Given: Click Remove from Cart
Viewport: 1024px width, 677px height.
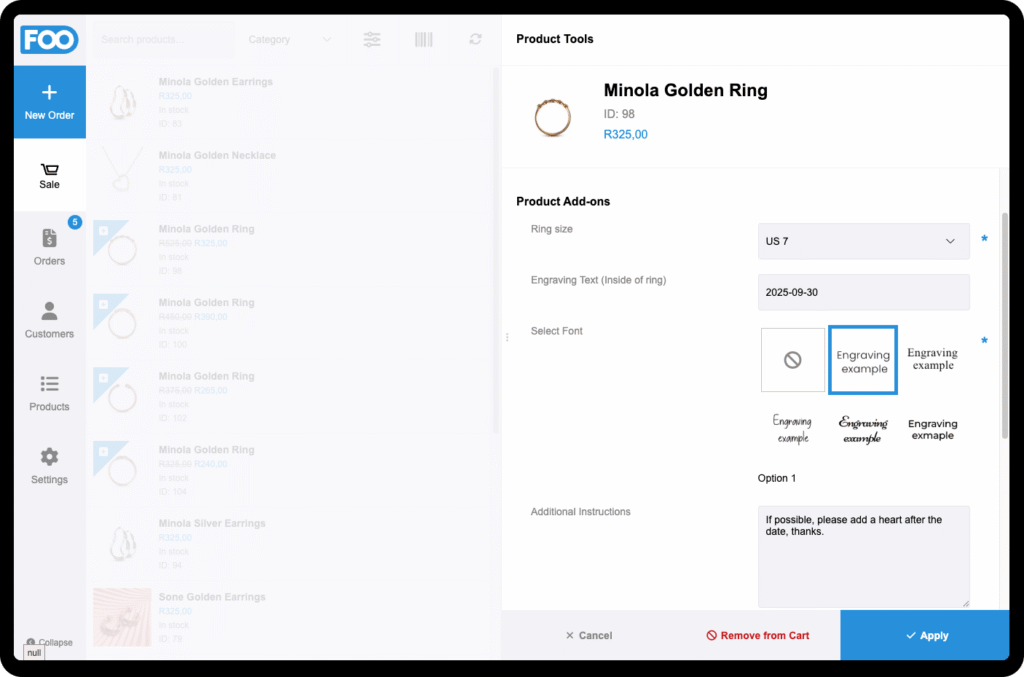Looking at the screenshot, I should pyautogui.click(x=757, y=635).
